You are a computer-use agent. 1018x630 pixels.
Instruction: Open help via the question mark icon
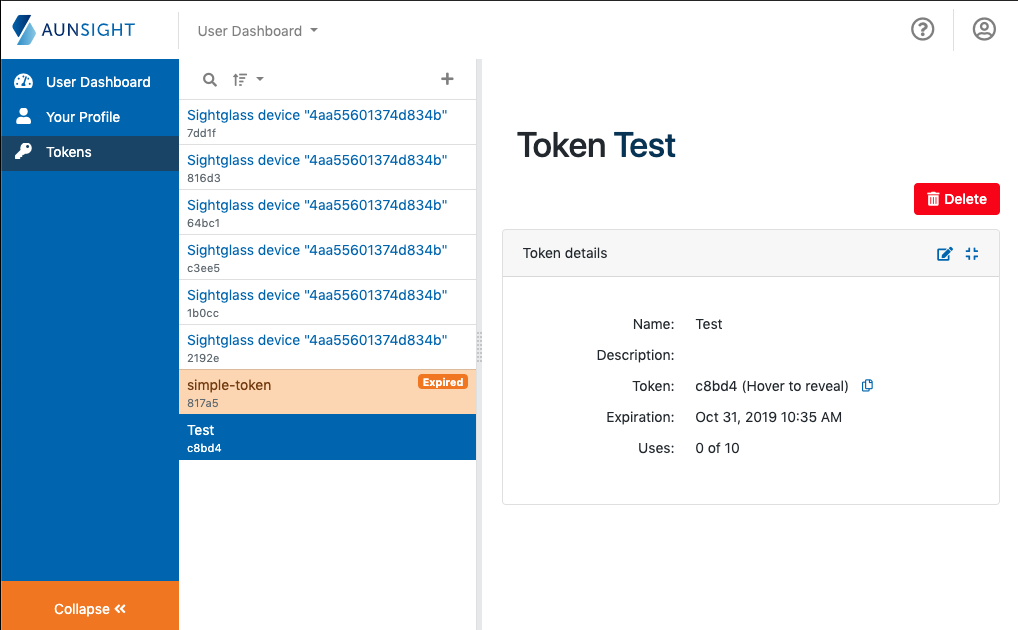click(922, 29)
